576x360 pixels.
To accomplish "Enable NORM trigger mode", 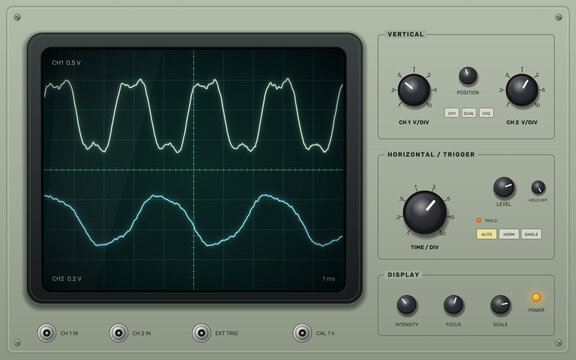I will click(x=509, y=234).
